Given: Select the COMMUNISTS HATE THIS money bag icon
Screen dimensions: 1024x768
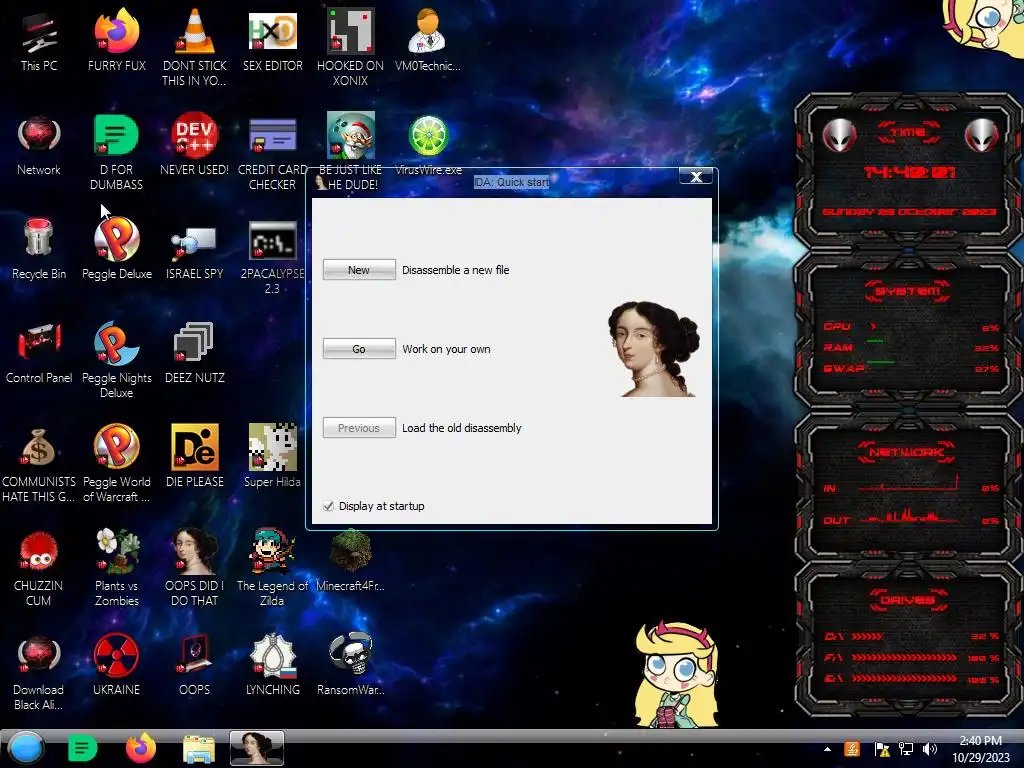Looking at the screenshot, I should click(39, 463).
